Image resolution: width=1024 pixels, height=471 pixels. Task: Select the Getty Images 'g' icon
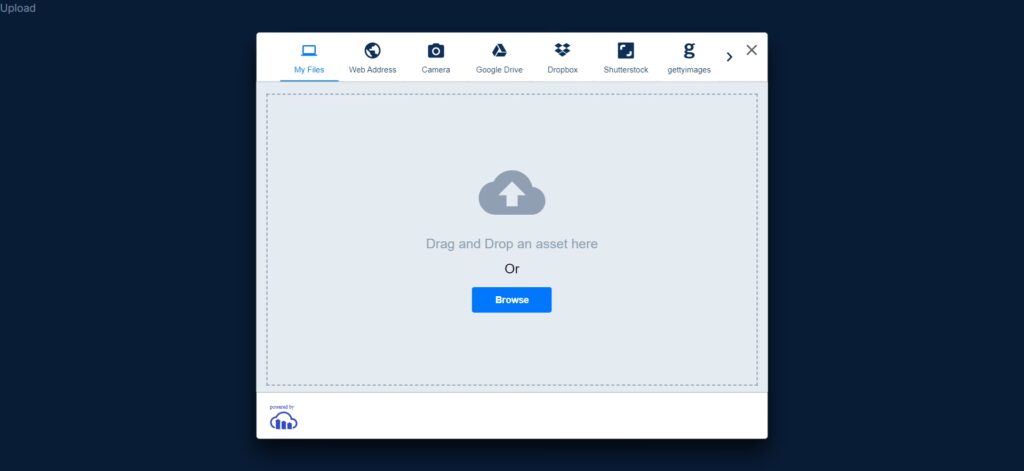[689, 51]
